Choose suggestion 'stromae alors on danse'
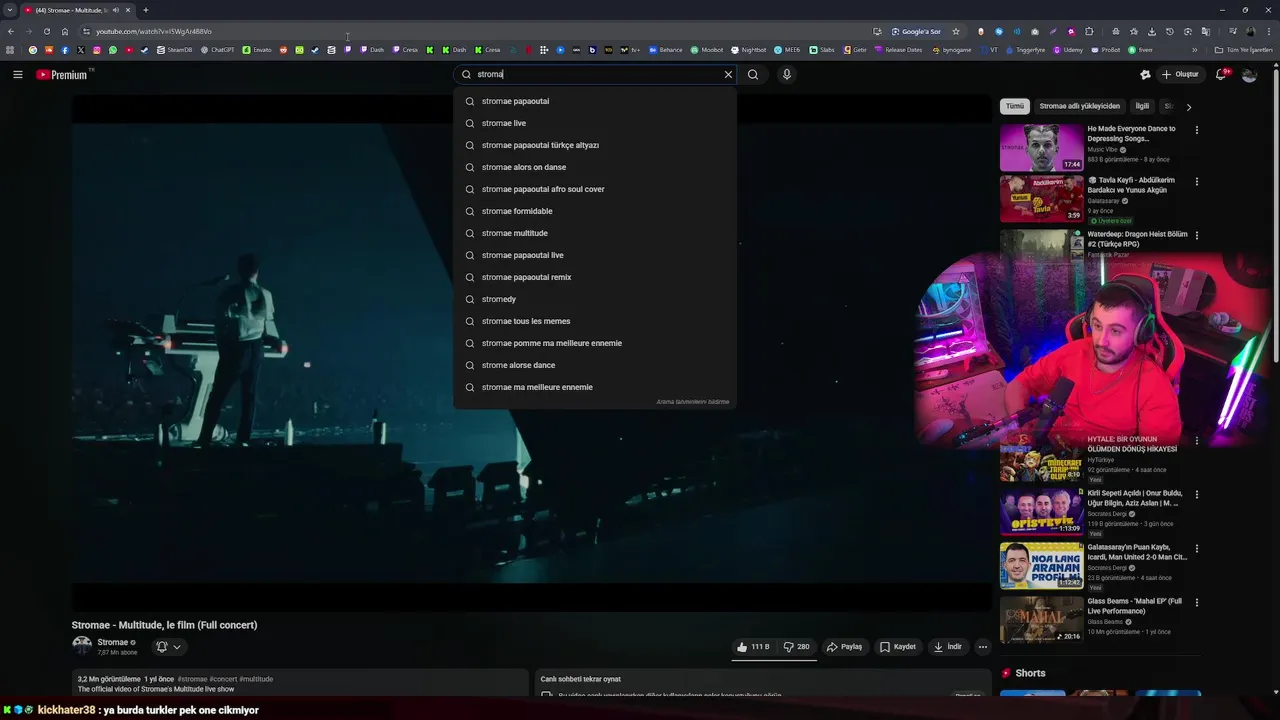The width and height of the screenshot is (1280, 720). pos(595,167)
